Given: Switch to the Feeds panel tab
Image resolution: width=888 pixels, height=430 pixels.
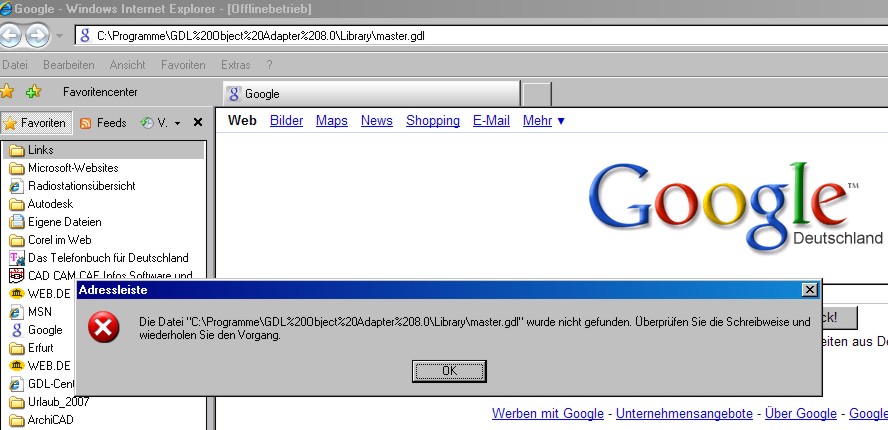Looking at the screenshot, I should [103, 123].
